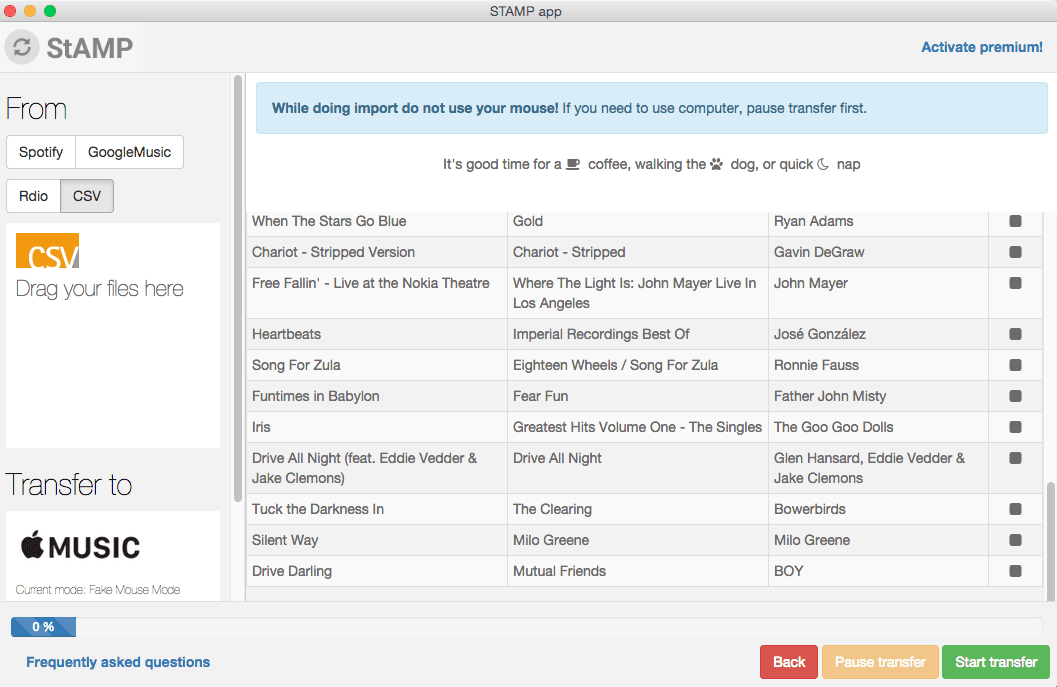1057x687 pixels.
Task: Toggle checkbox for When The Stars Go Blue
Action: 1015,221
